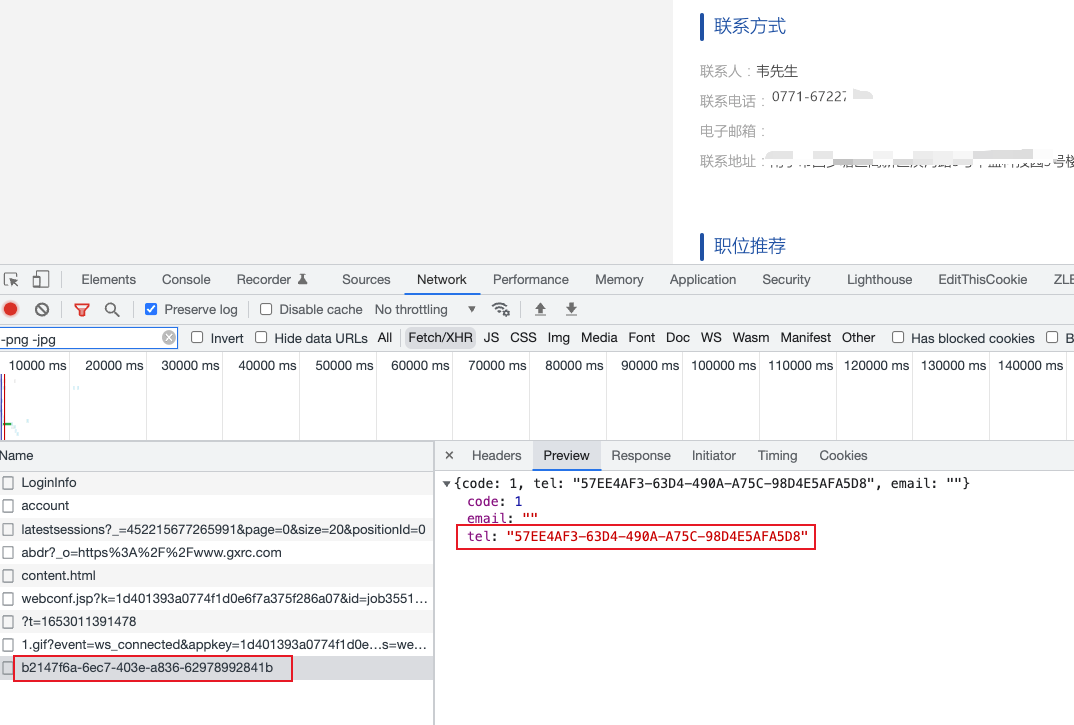Click the Recorder flask icon

pyautogui.click(x=303, y=279)
